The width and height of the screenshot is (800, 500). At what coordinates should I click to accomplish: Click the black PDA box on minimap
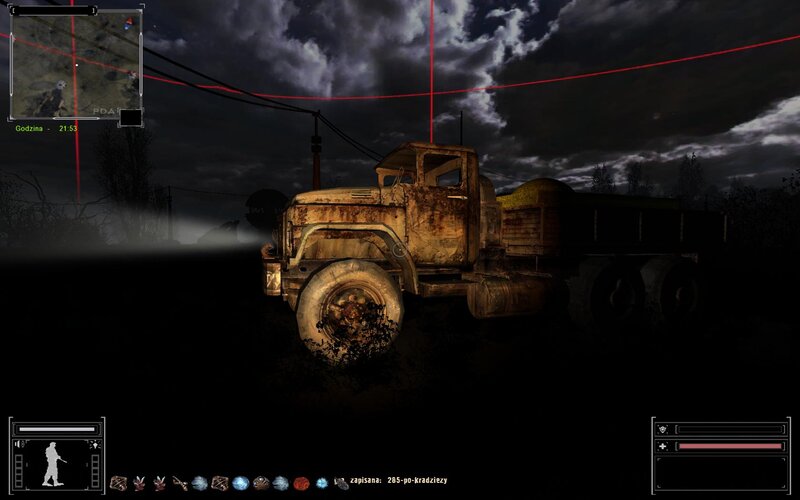click(x=130, y=117)
